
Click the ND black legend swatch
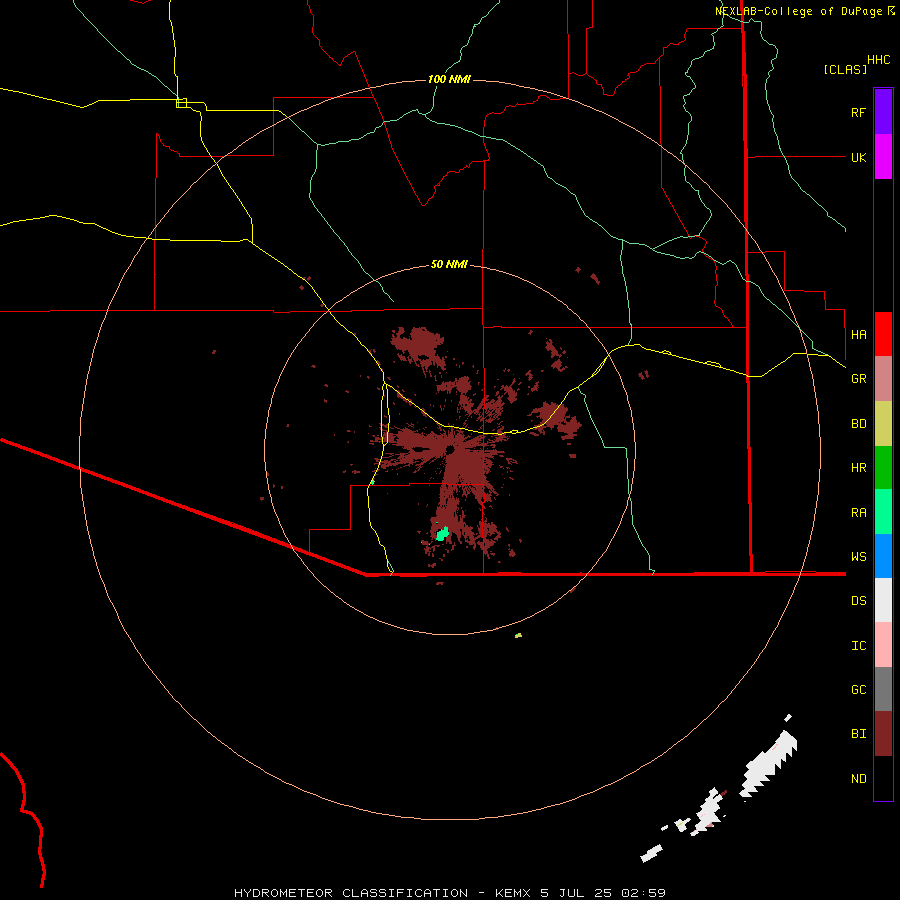pyautogui.click(x=883, y=778)
